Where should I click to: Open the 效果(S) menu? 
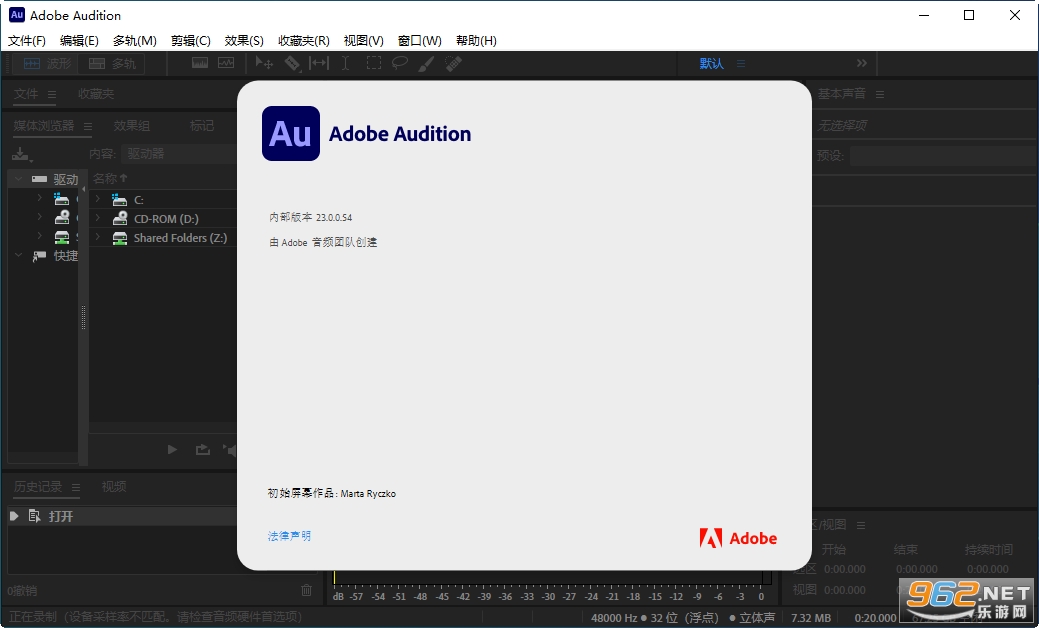pyautogui.click(x=244, y=41)
